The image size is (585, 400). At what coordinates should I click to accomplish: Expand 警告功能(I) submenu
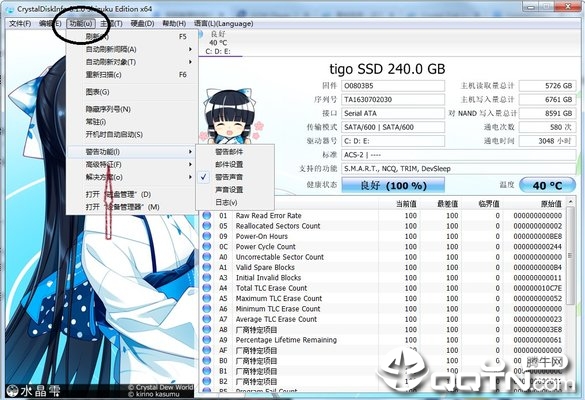click(x=132, y=152)
